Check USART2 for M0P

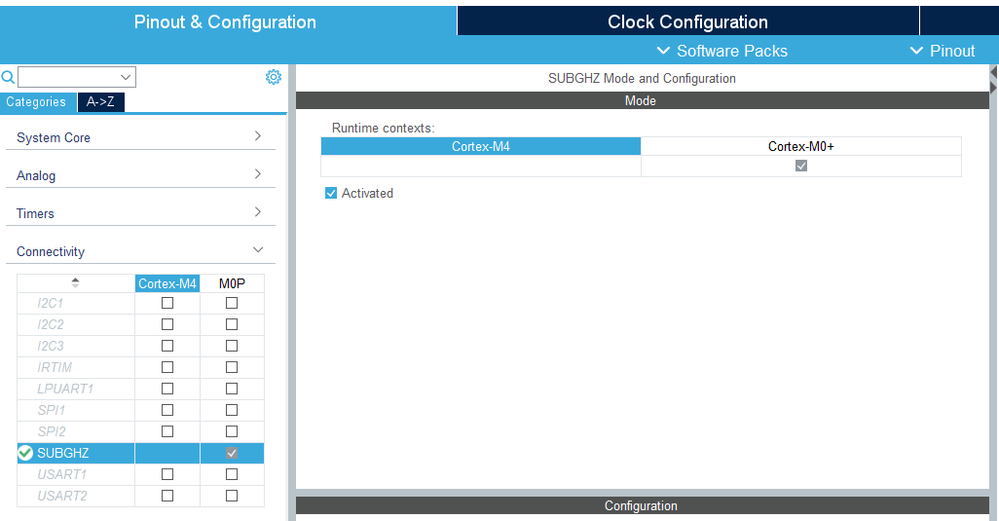point(232,496)
